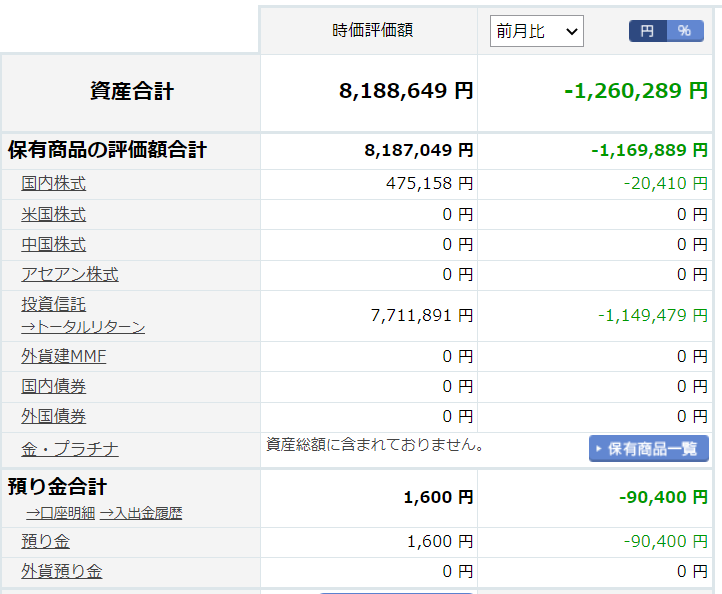Open the 外貨建MMF link
Viewport: 722px width, 594px height.
64,356
